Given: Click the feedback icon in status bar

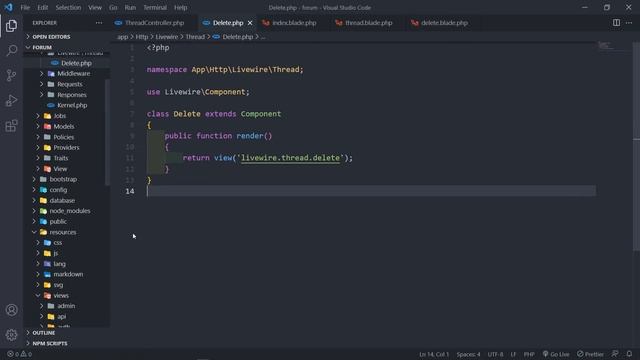Looking at the screenshot, I should pos(615,354).
